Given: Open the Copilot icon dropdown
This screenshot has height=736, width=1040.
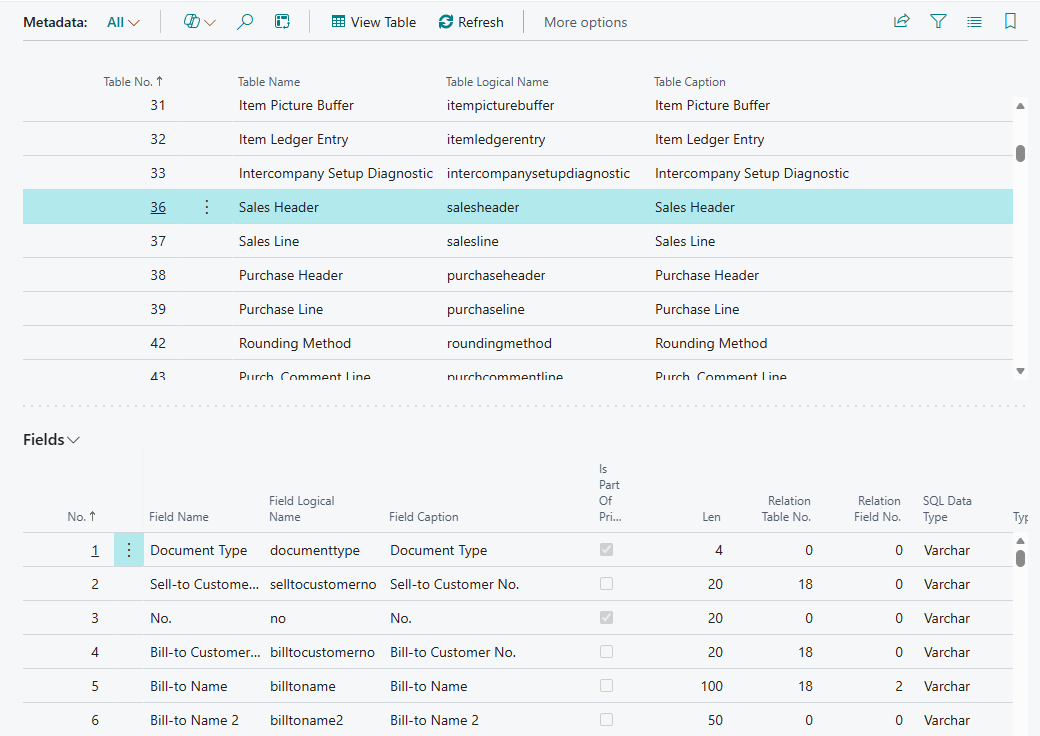Looking at the screenshot, I should point(199,22).
